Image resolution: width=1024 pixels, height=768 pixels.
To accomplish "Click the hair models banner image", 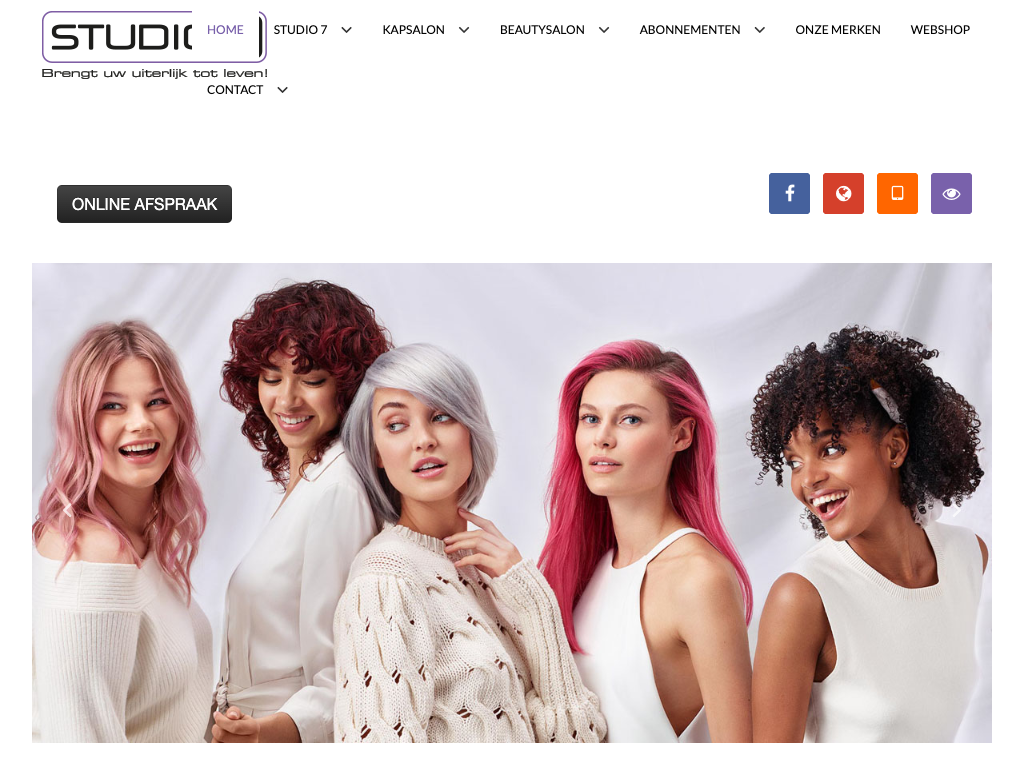I will click(512, 503).
